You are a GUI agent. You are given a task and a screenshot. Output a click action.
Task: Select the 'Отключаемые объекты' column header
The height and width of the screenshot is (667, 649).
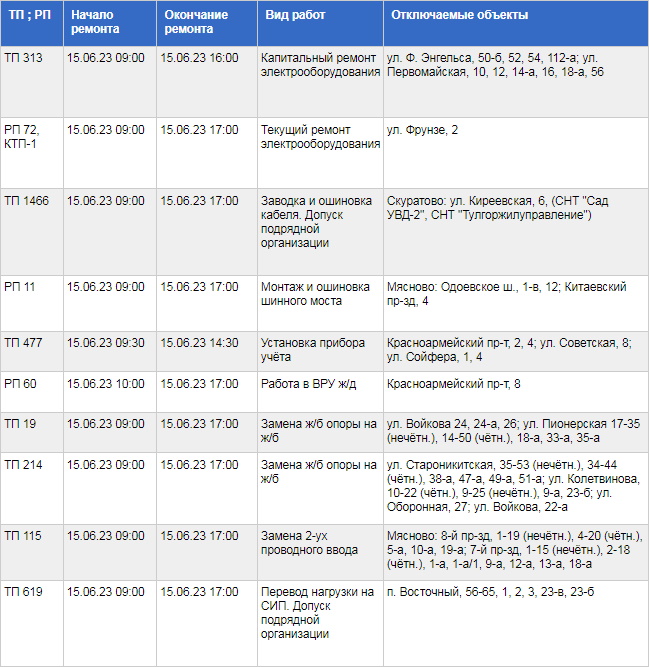[x=460, y=16]
